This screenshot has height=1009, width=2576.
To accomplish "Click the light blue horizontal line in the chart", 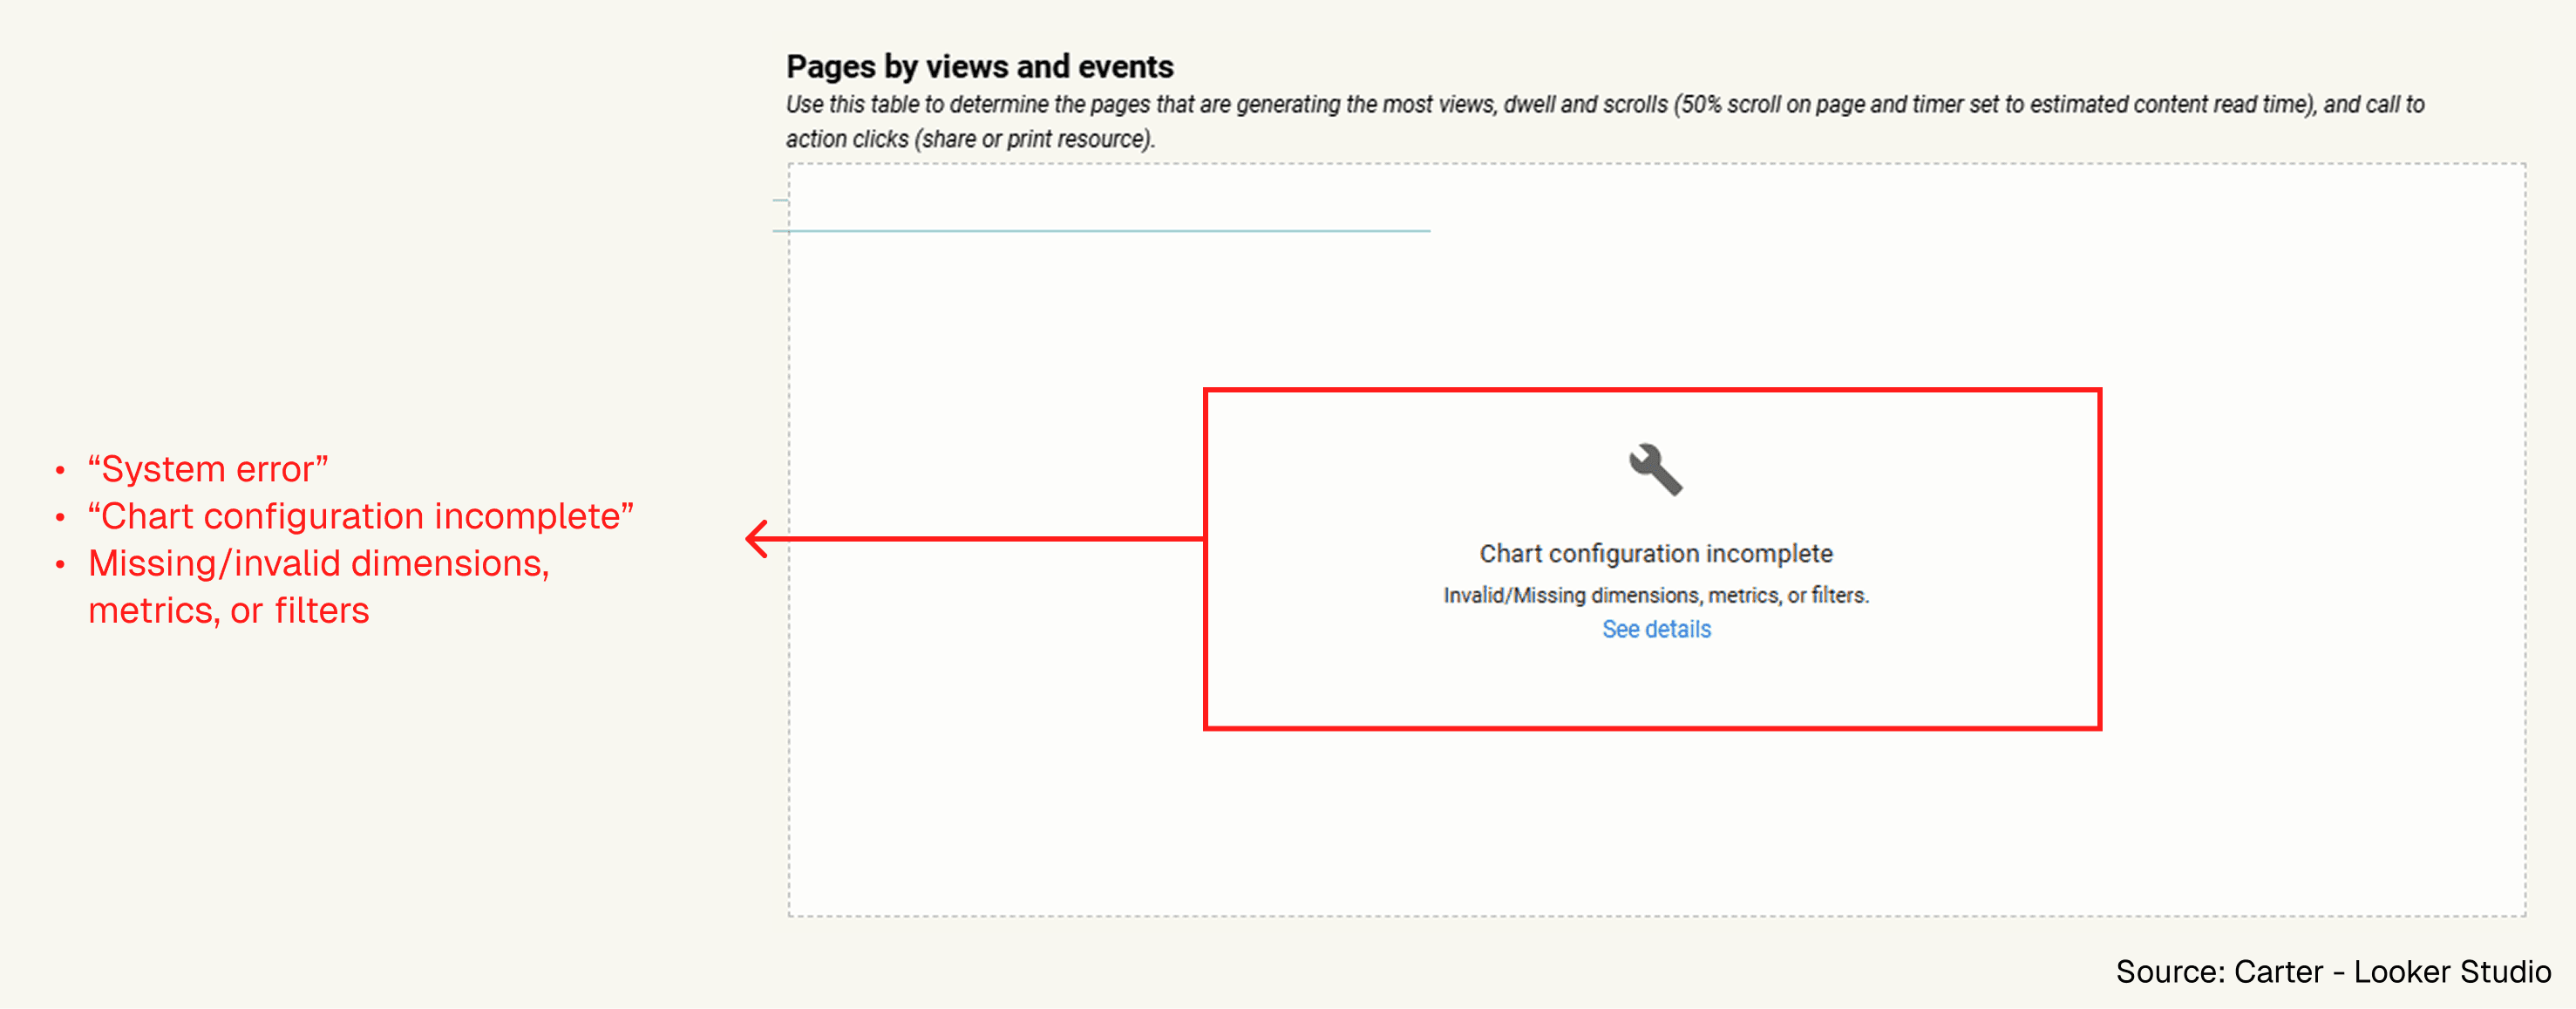I will point(1100,231).
